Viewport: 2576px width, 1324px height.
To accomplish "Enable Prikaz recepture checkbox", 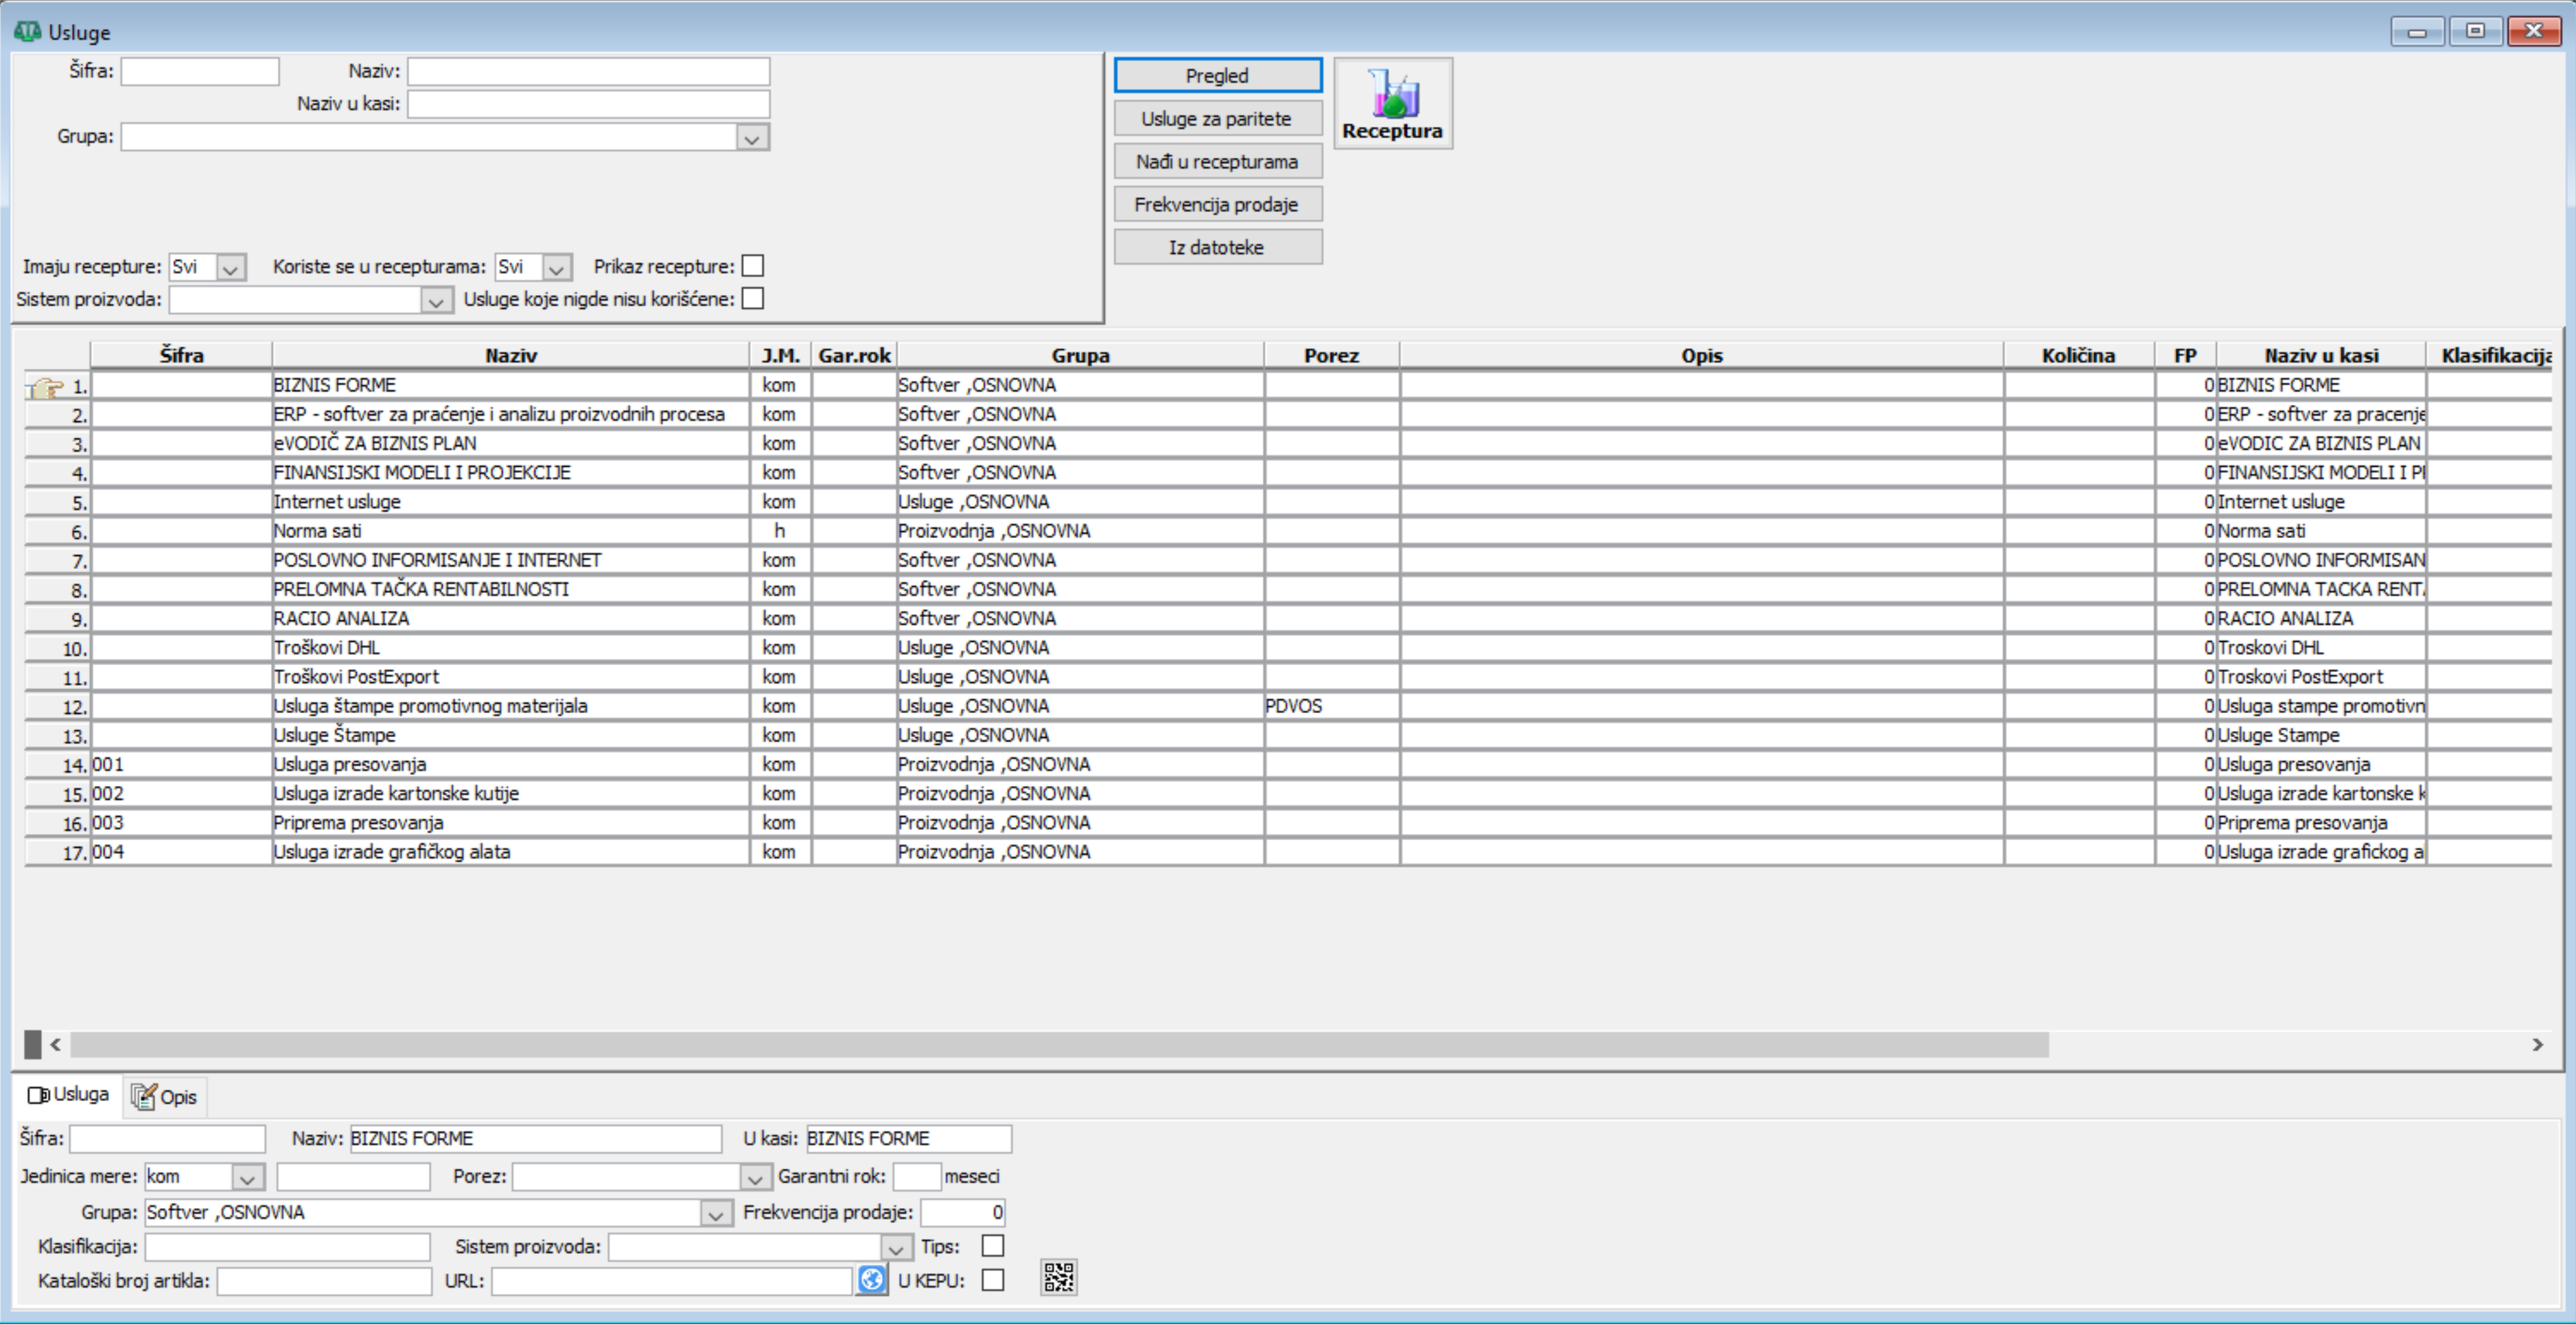I will 753,266.
